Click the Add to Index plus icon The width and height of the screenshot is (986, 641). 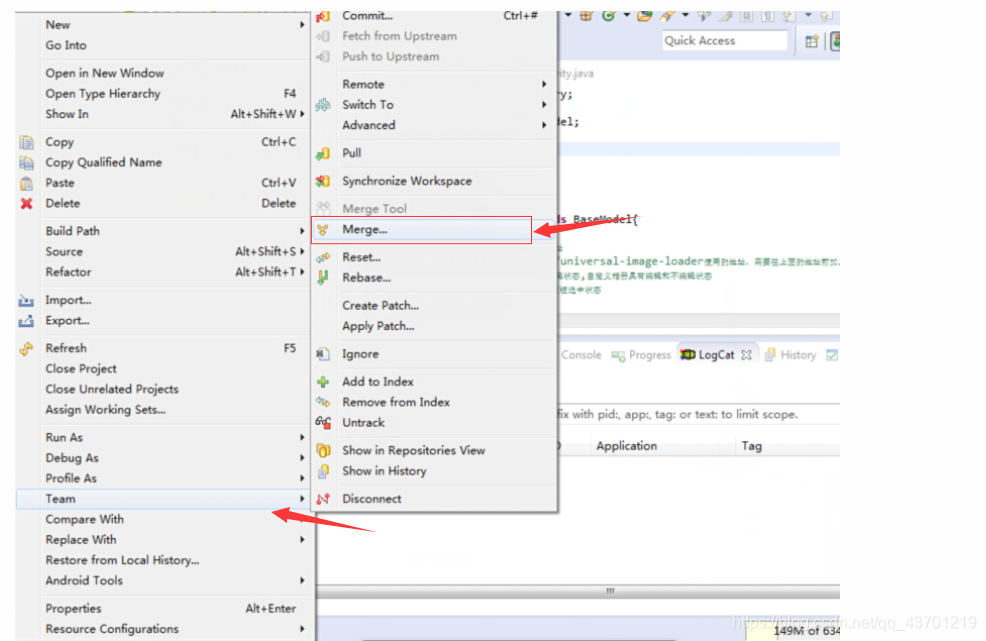click(x=323, y=382)
